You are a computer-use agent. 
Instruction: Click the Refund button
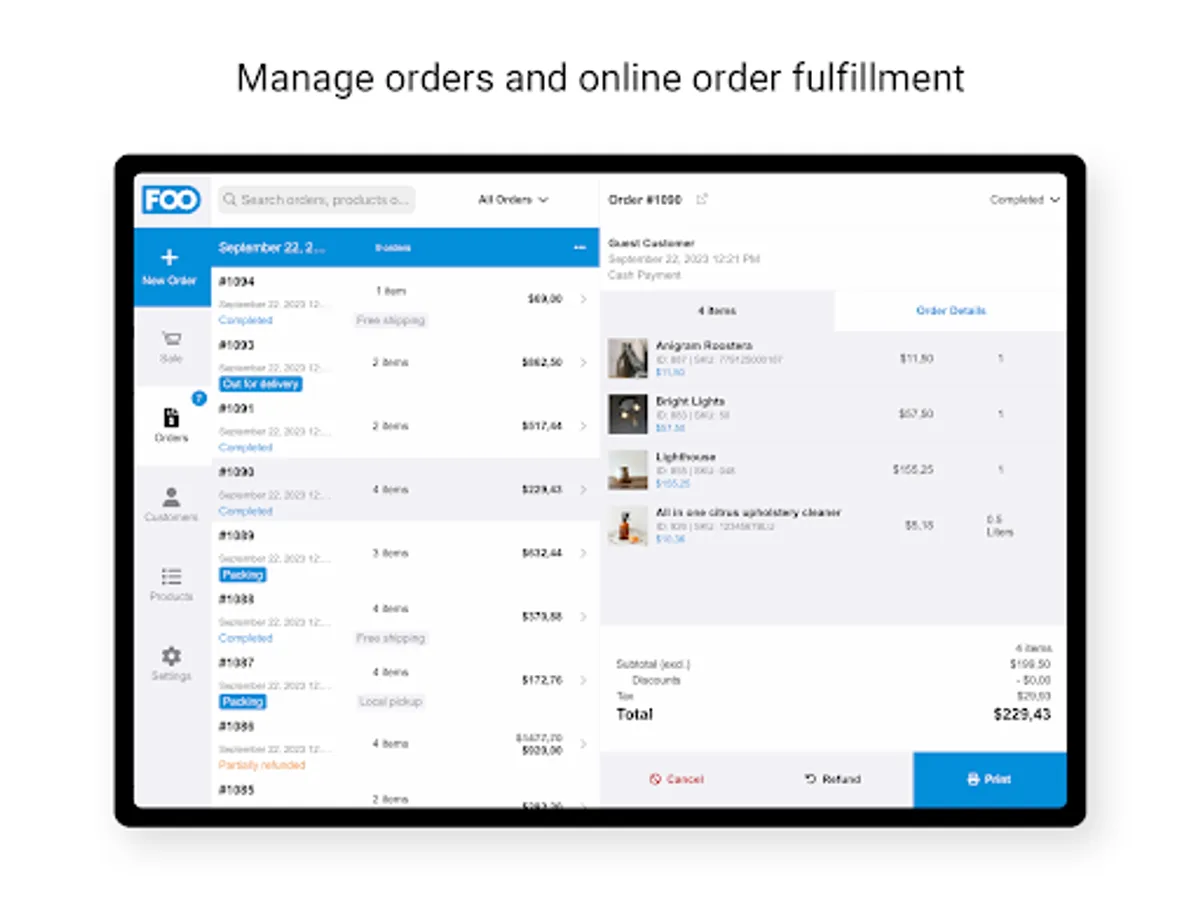click(833, 779)
